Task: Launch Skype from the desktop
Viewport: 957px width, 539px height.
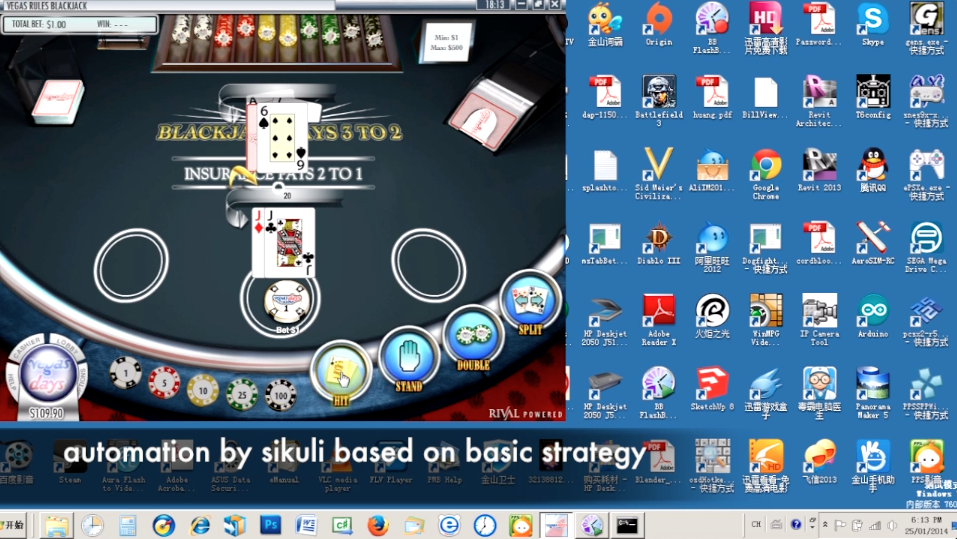Action: [873, 24]
